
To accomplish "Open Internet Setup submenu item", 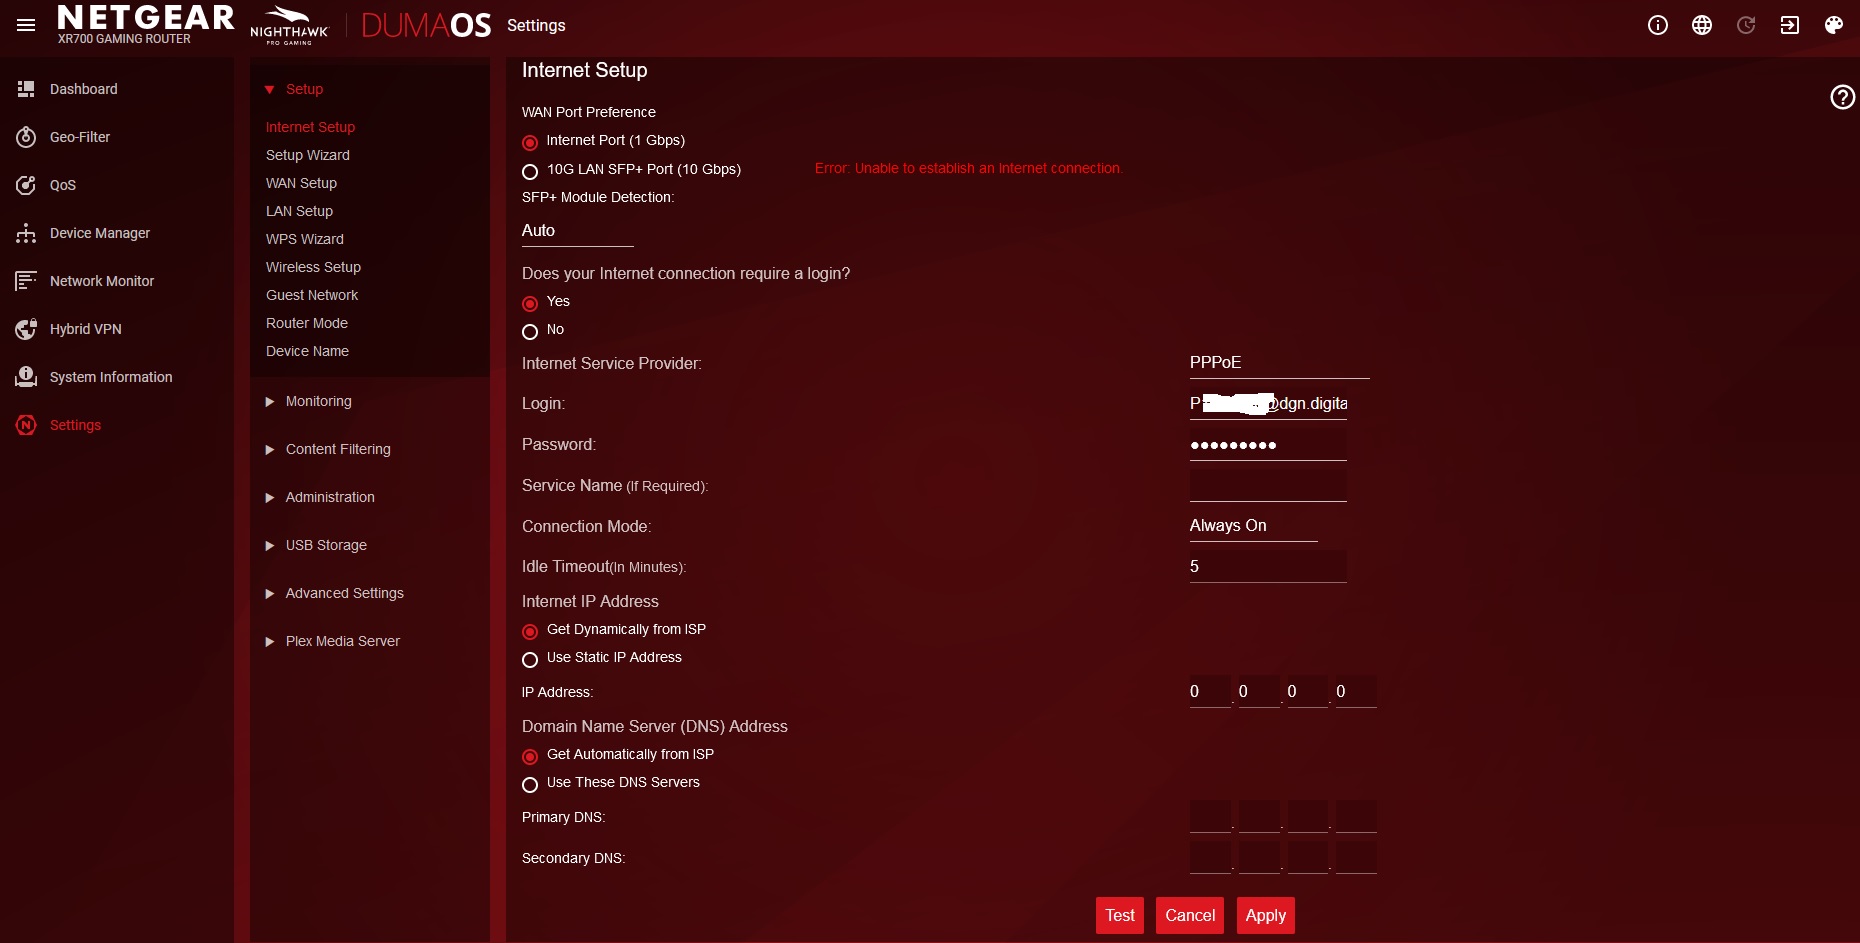I will point(310,127).
